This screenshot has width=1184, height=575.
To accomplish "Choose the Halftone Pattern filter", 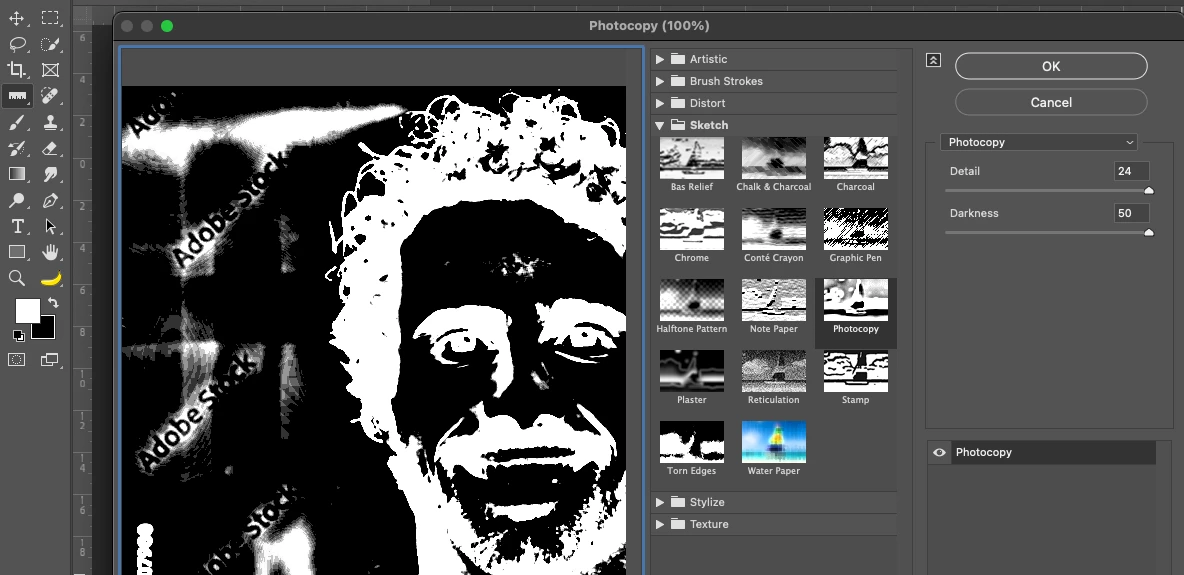I will (692, 300).
